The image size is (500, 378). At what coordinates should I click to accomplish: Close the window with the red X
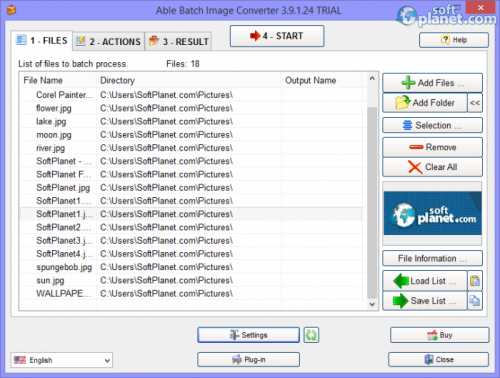click(x=480, y=8)
